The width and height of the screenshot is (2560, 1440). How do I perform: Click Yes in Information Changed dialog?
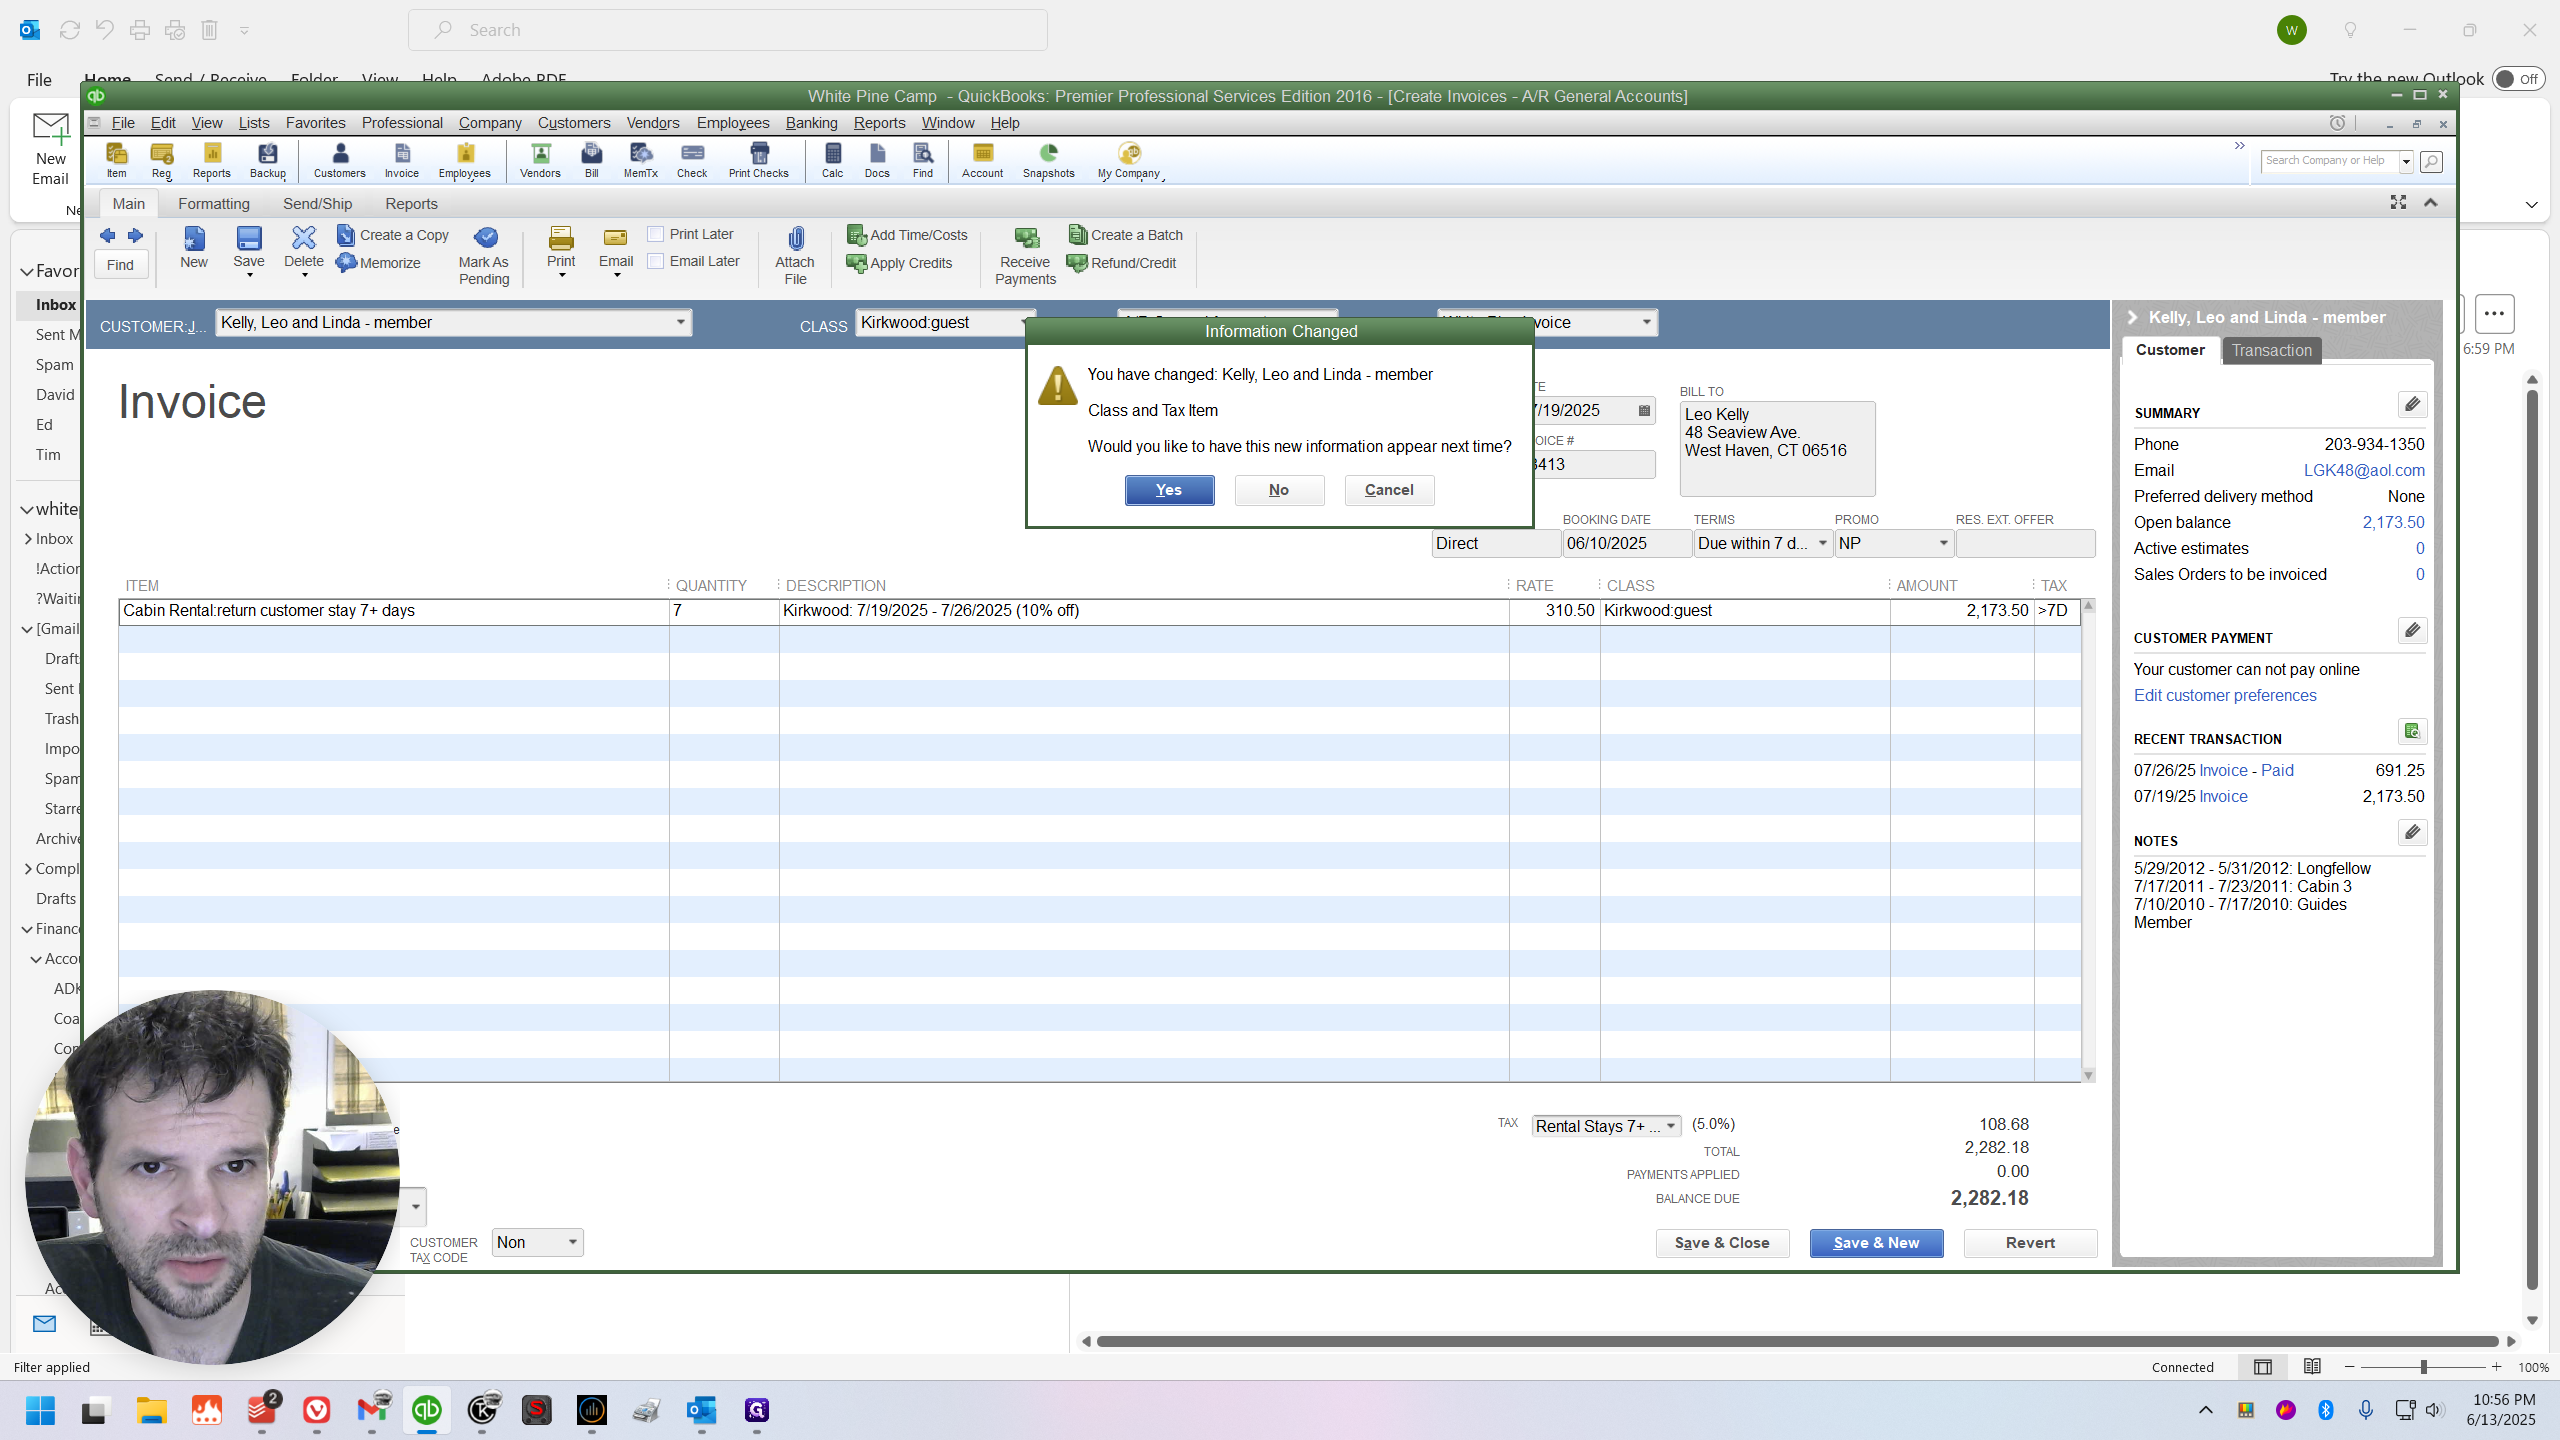tap(1169, 490)
